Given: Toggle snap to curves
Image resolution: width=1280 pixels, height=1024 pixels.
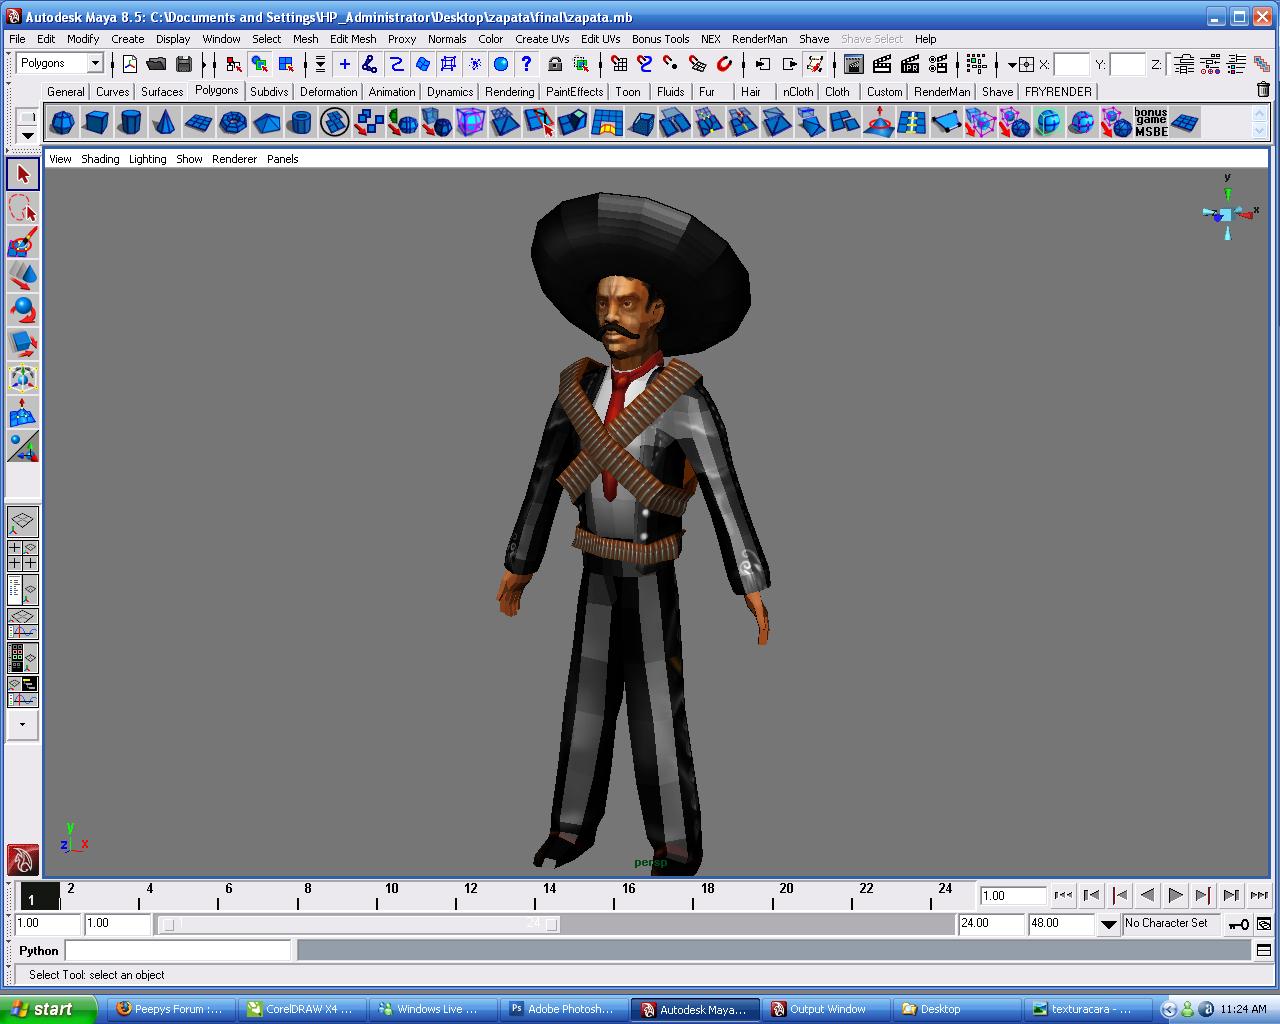Looking at the screenshot, I should coord(645,64).
